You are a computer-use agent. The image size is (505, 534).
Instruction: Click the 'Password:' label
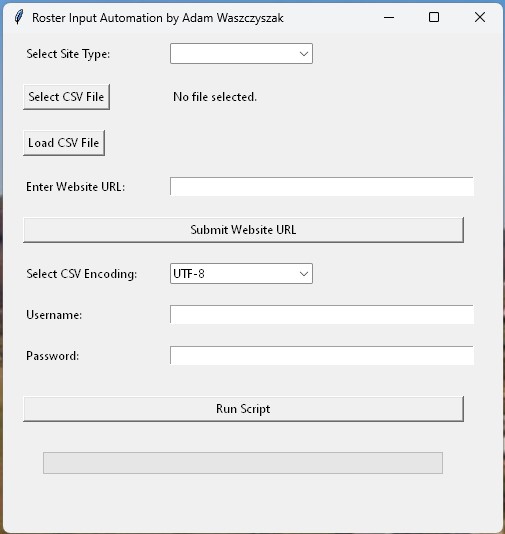[x=52, y=356]
